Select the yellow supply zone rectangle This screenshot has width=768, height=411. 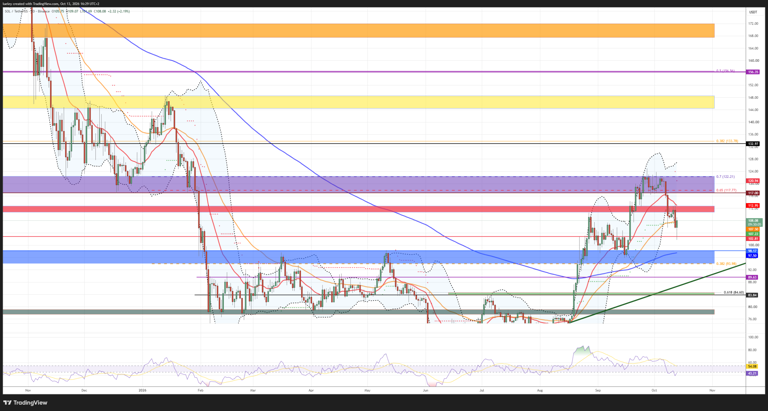tap(359, 102)
